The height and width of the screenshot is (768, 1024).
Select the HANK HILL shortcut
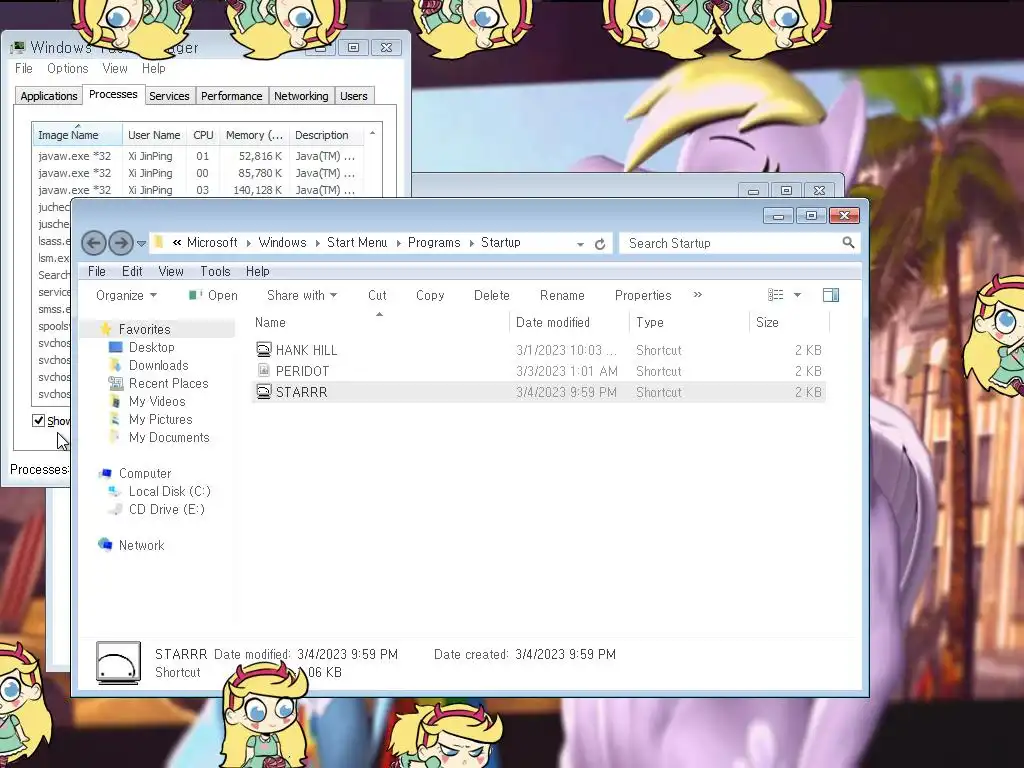(539, 350)
